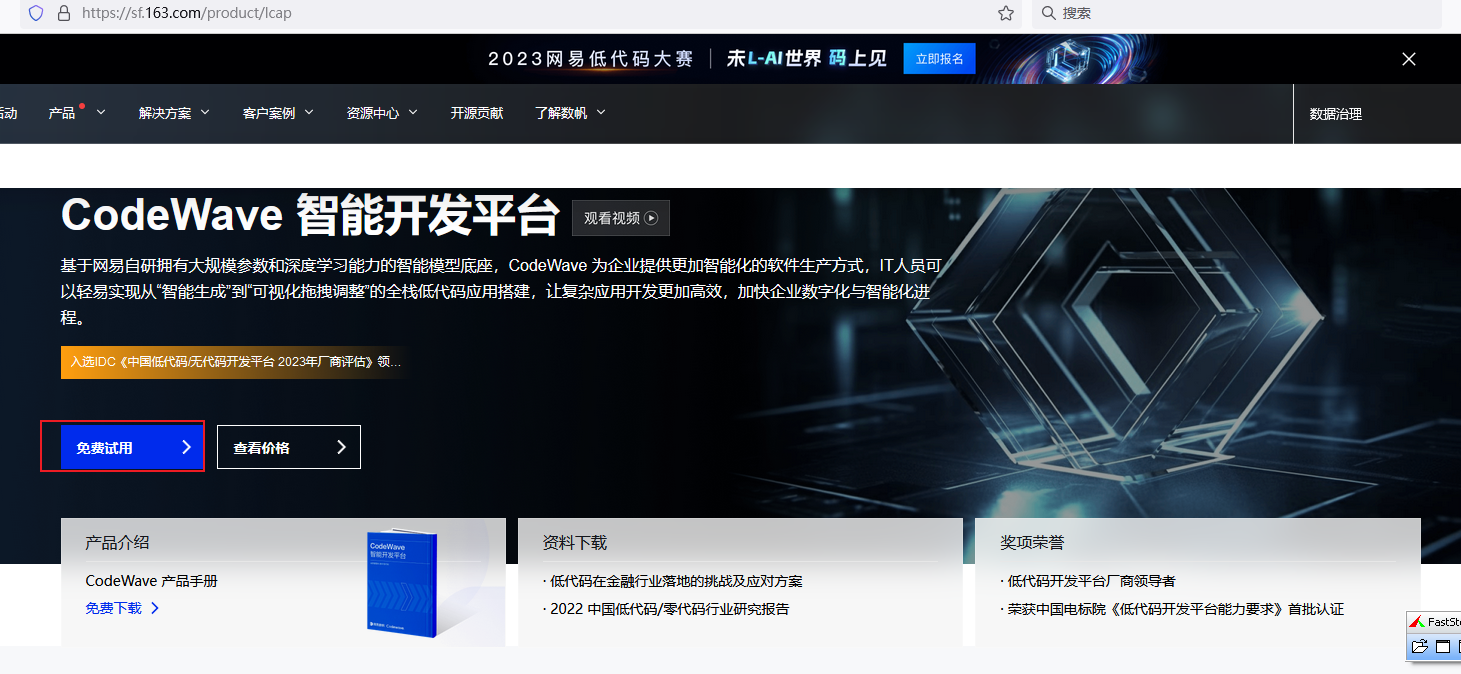
Task: Bookmark this page via the star icon
Action: 1007,14
